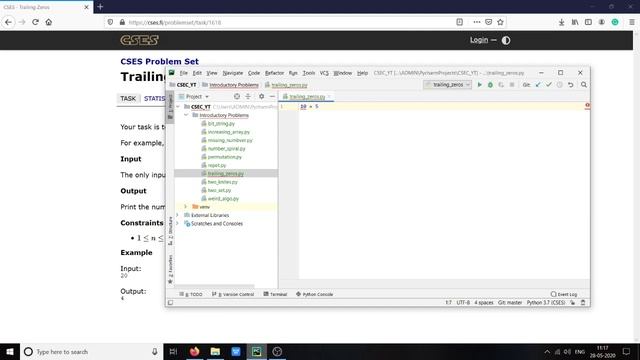The height and width of the screenshot is (360, 640).
Task: Click the Stop process icon
Action: (512, 85)
